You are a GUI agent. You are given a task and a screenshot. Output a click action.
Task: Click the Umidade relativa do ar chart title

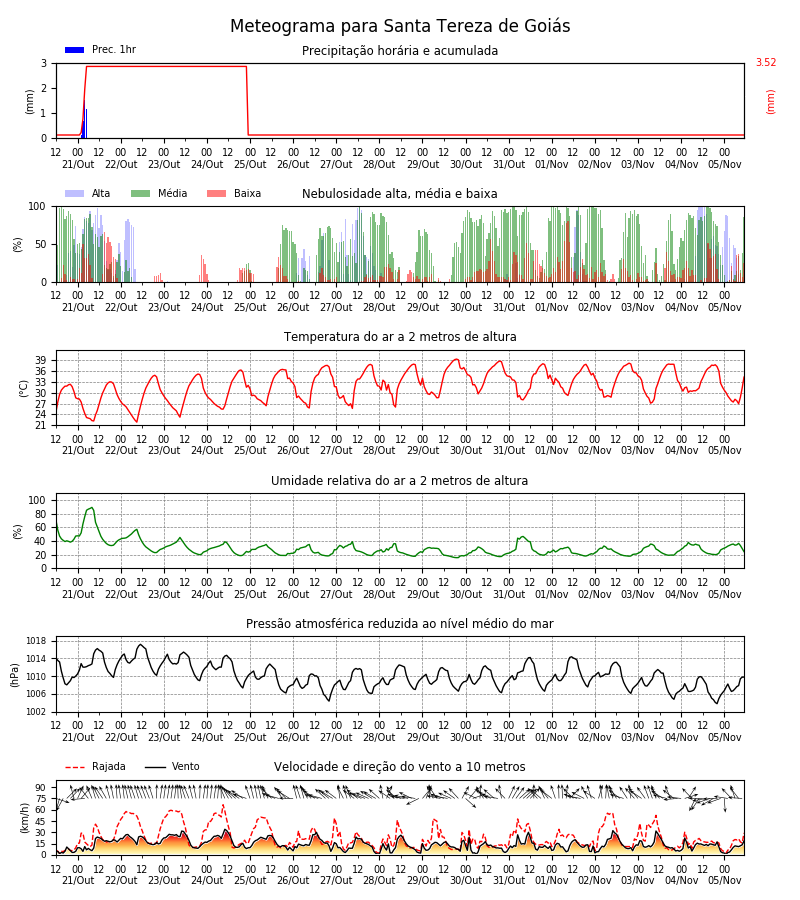(400, 480)
